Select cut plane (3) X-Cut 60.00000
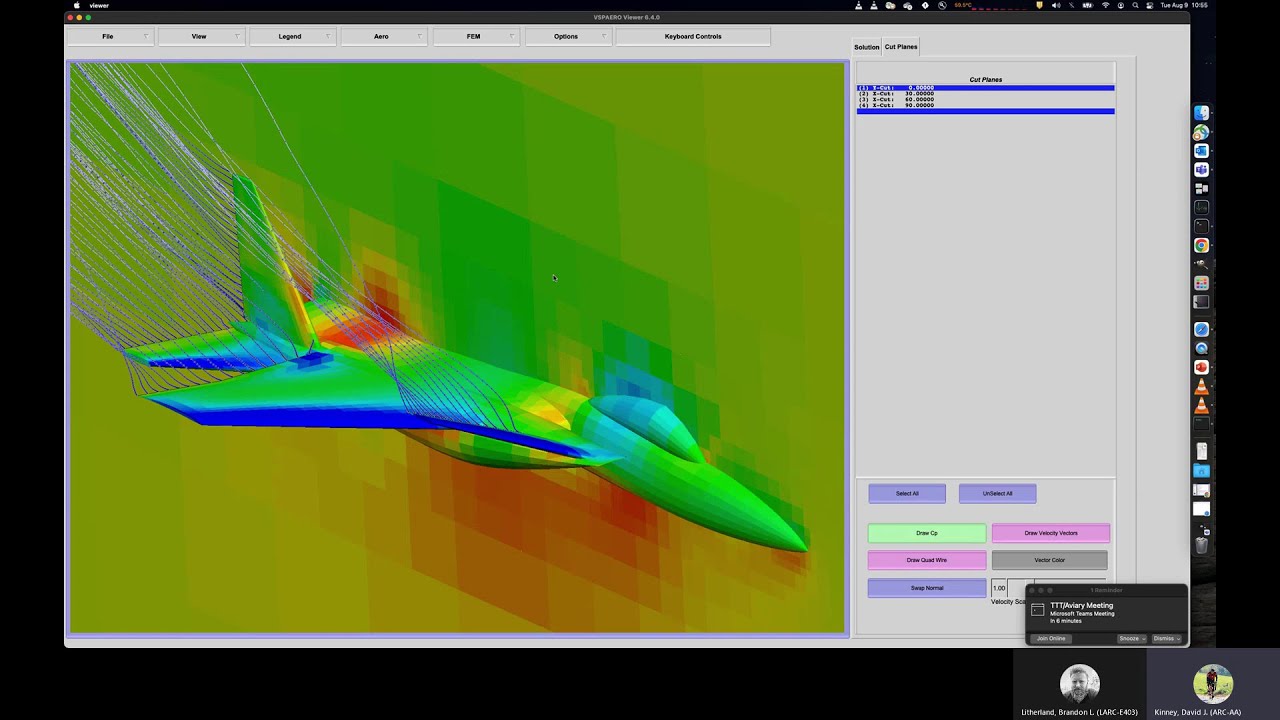 [x=985, y=100]
